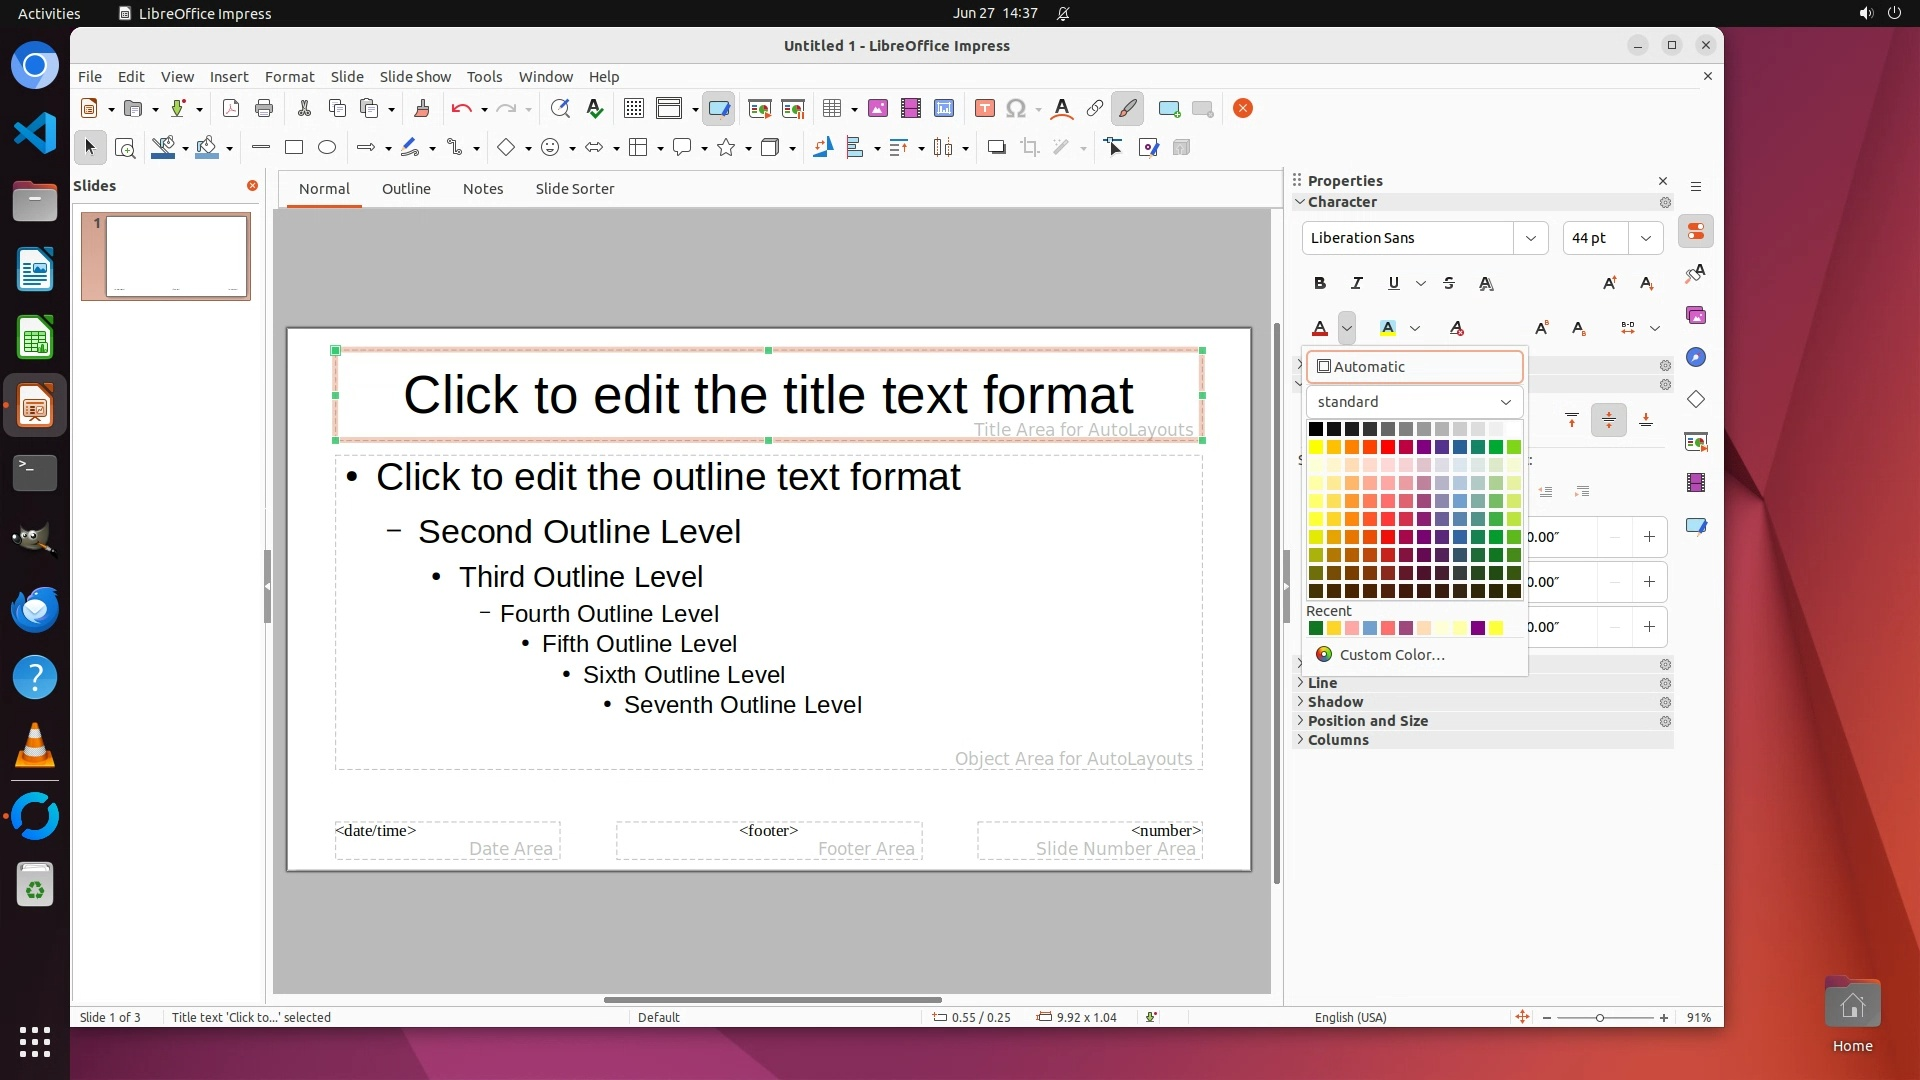Screen dimensions: 1920x1080
Task: Click the Insert Table icon
Action: [831, 109]
